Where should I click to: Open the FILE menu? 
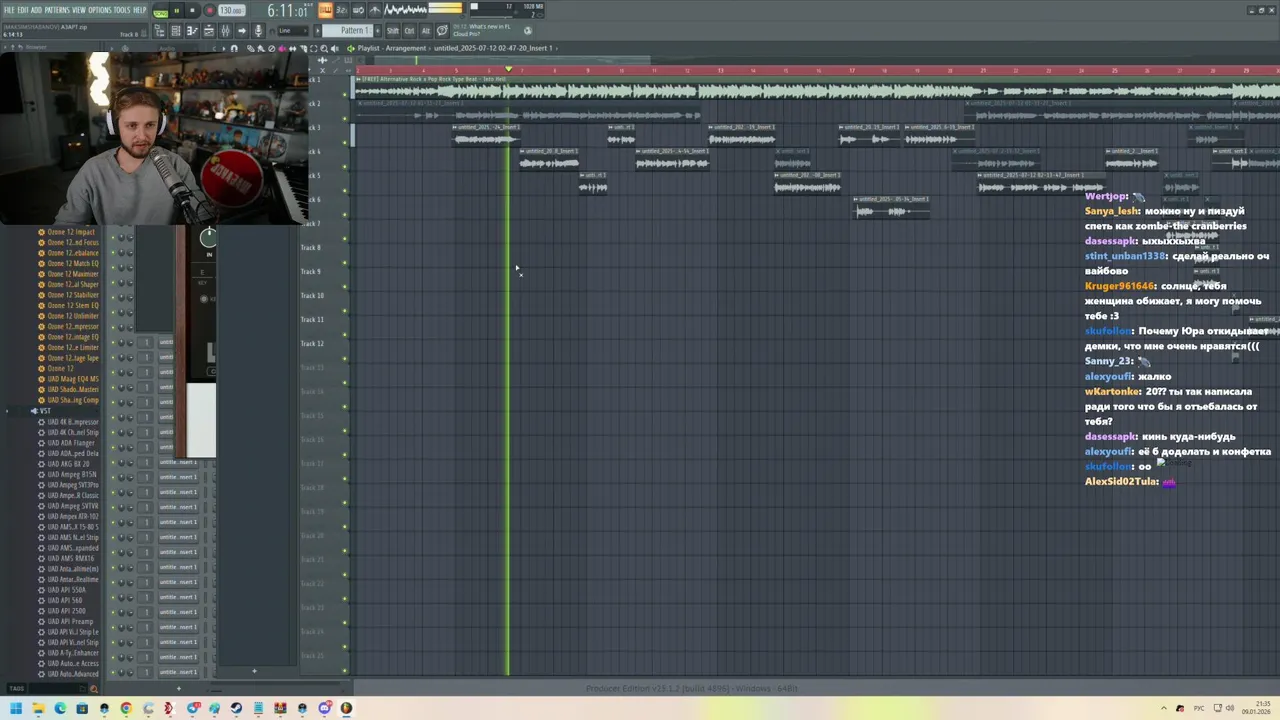click(9, 10)
